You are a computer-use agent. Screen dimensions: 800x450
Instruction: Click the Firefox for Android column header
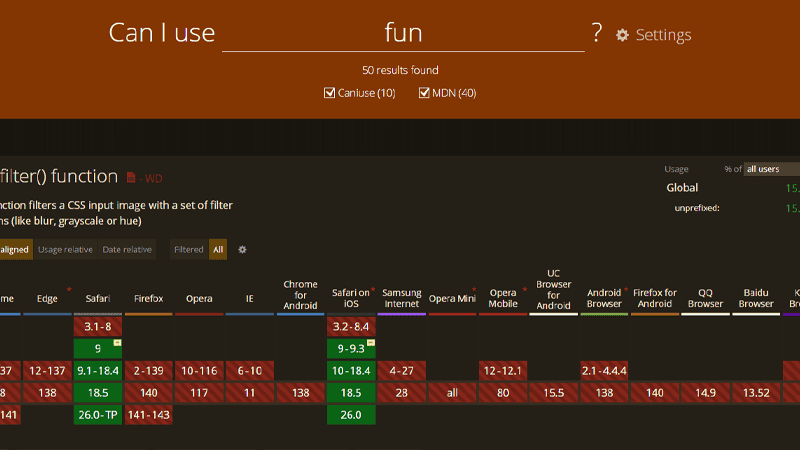click(x=655, y=298)
